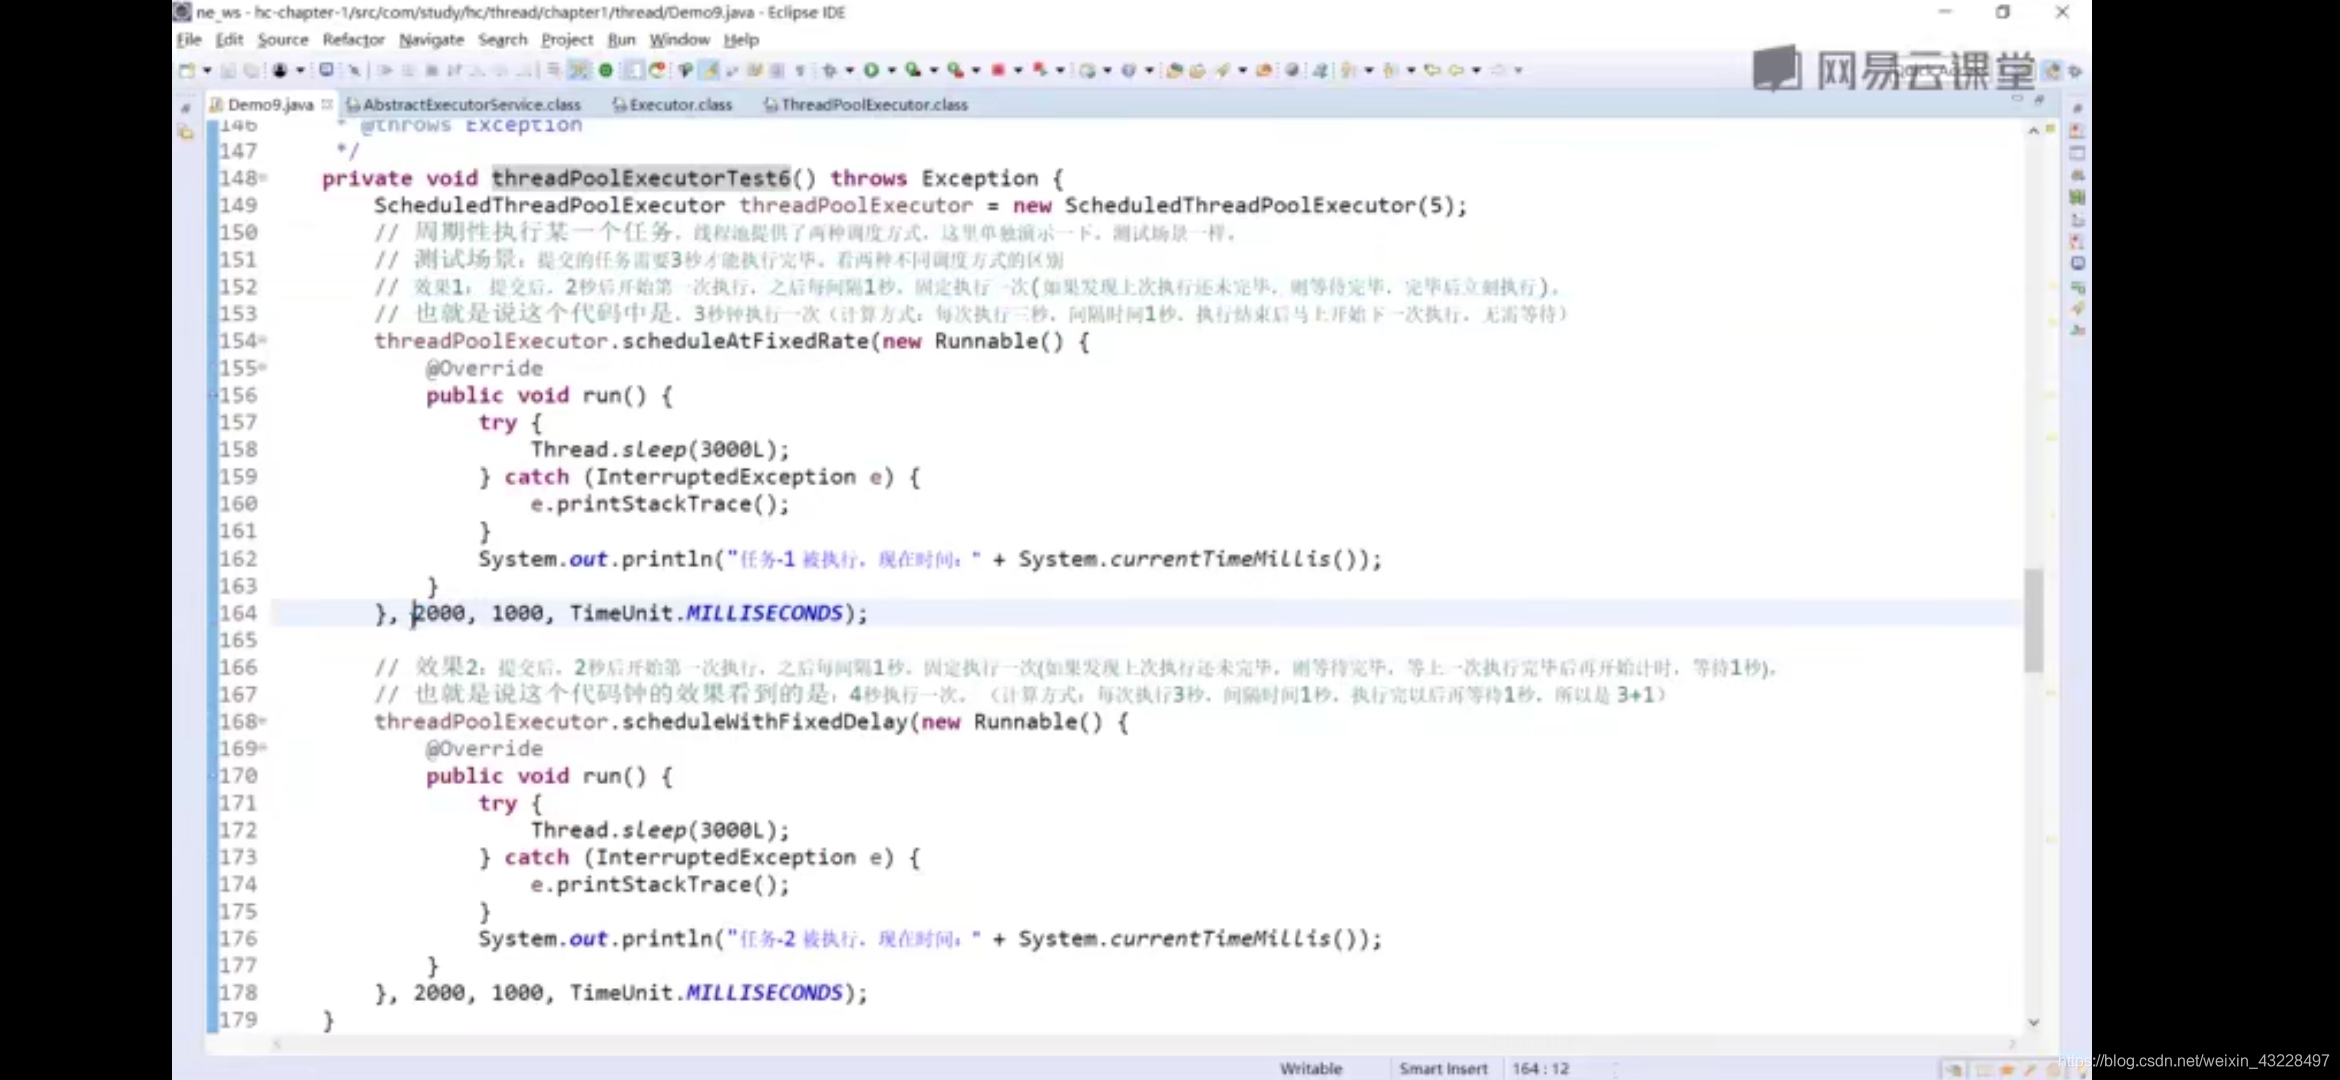Click the threadPoolExecutorTest6 method name
2340x1080 pixels.
pos(641,178)
